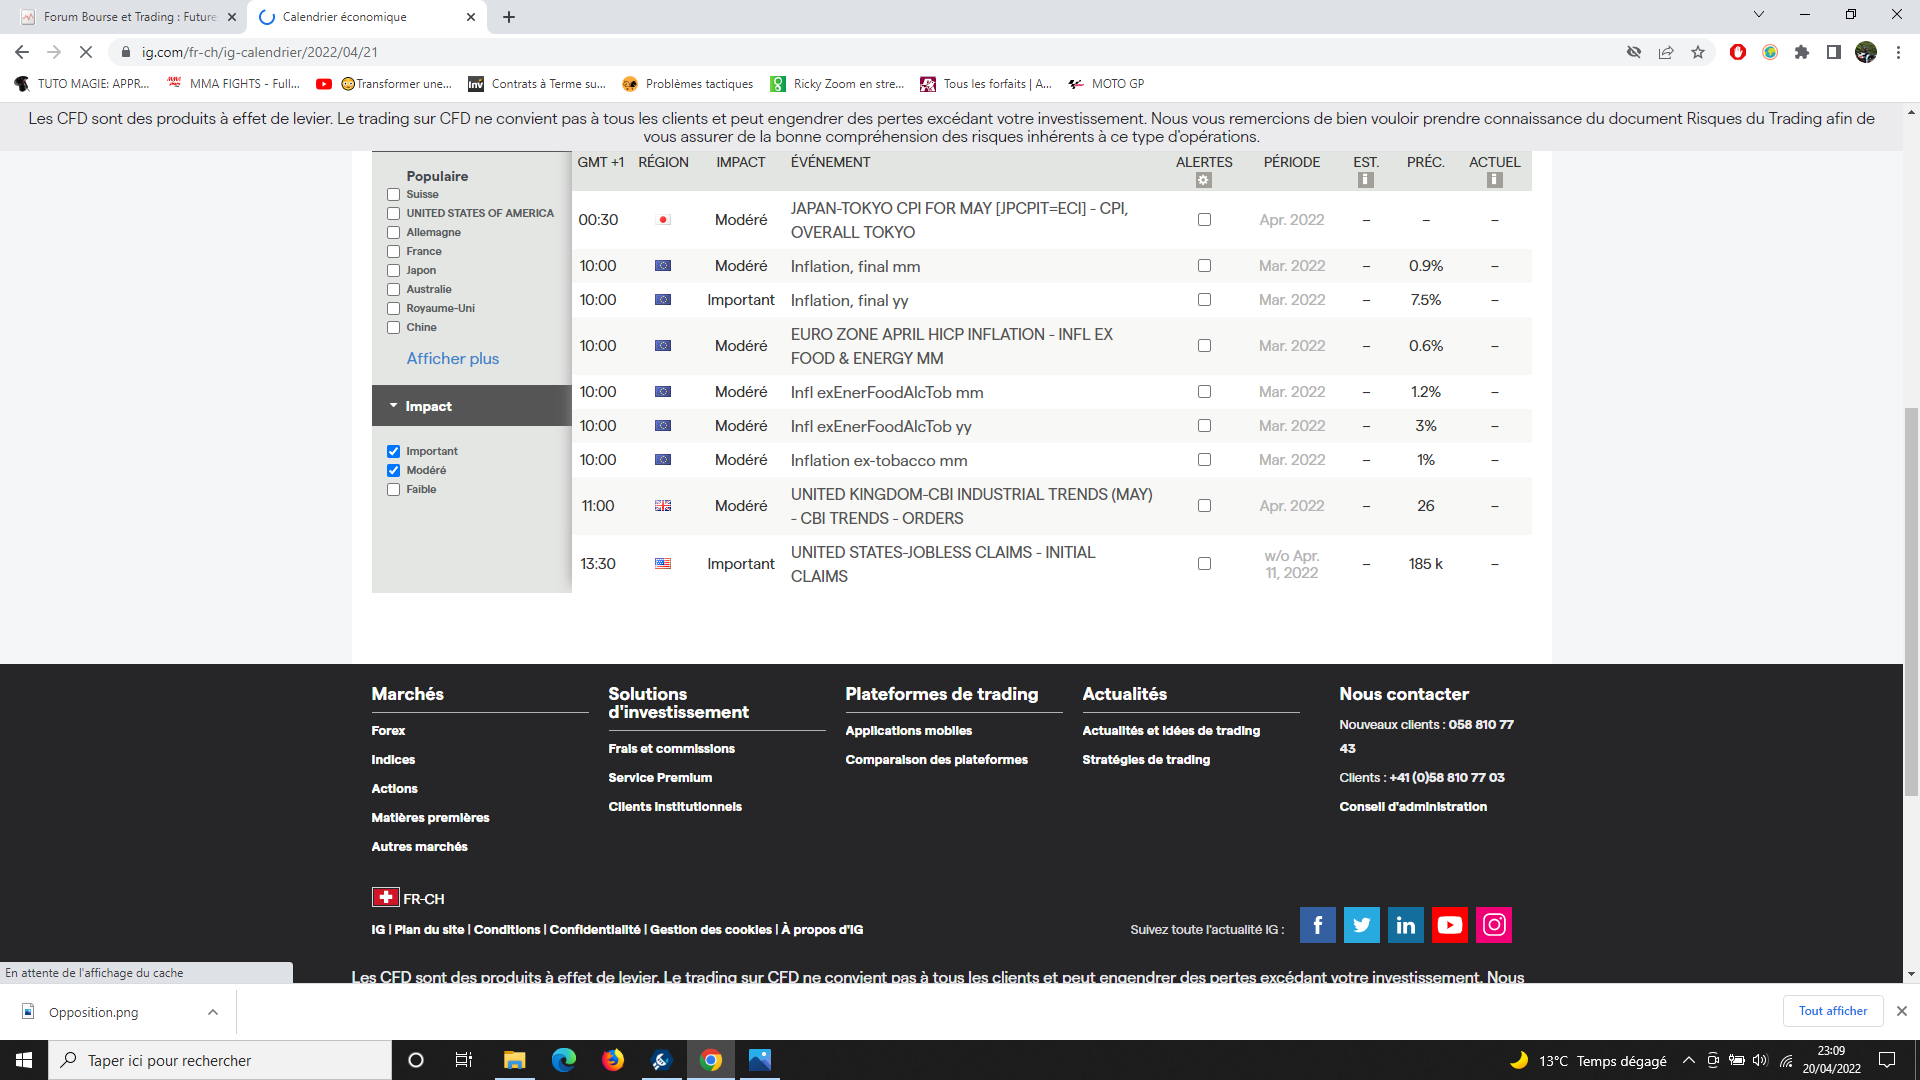Open IG's Twitter icon in footer
1920x1080 pixels.
tap(1361, 925)
